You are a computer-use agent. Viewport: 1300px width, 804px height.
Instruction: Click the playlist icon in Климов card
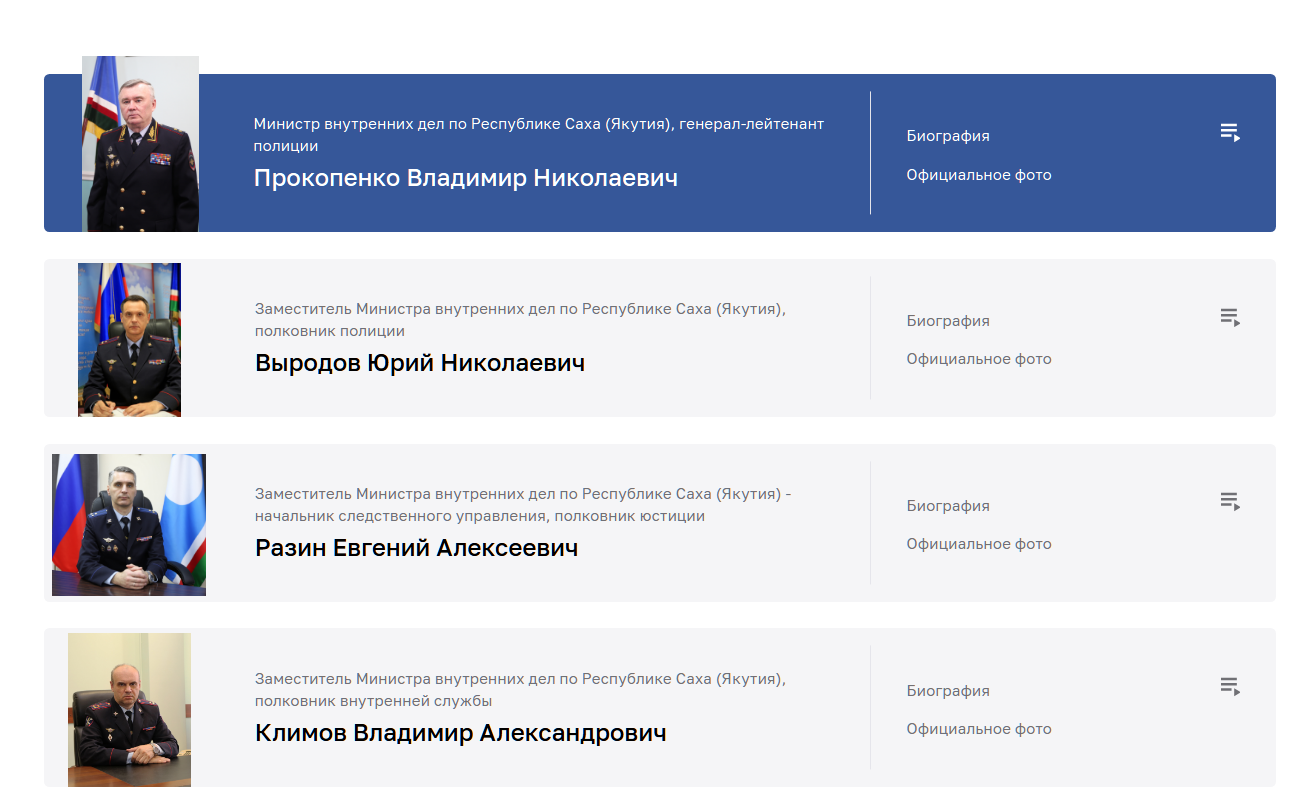point(1230,686)
